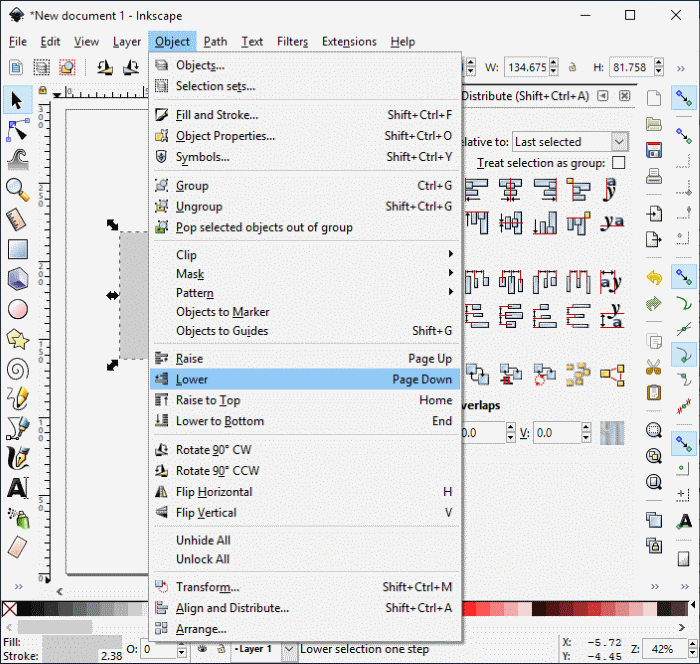700x664 pixels.
Task: Select the Measure ruler tool
Action: [17, 220]
